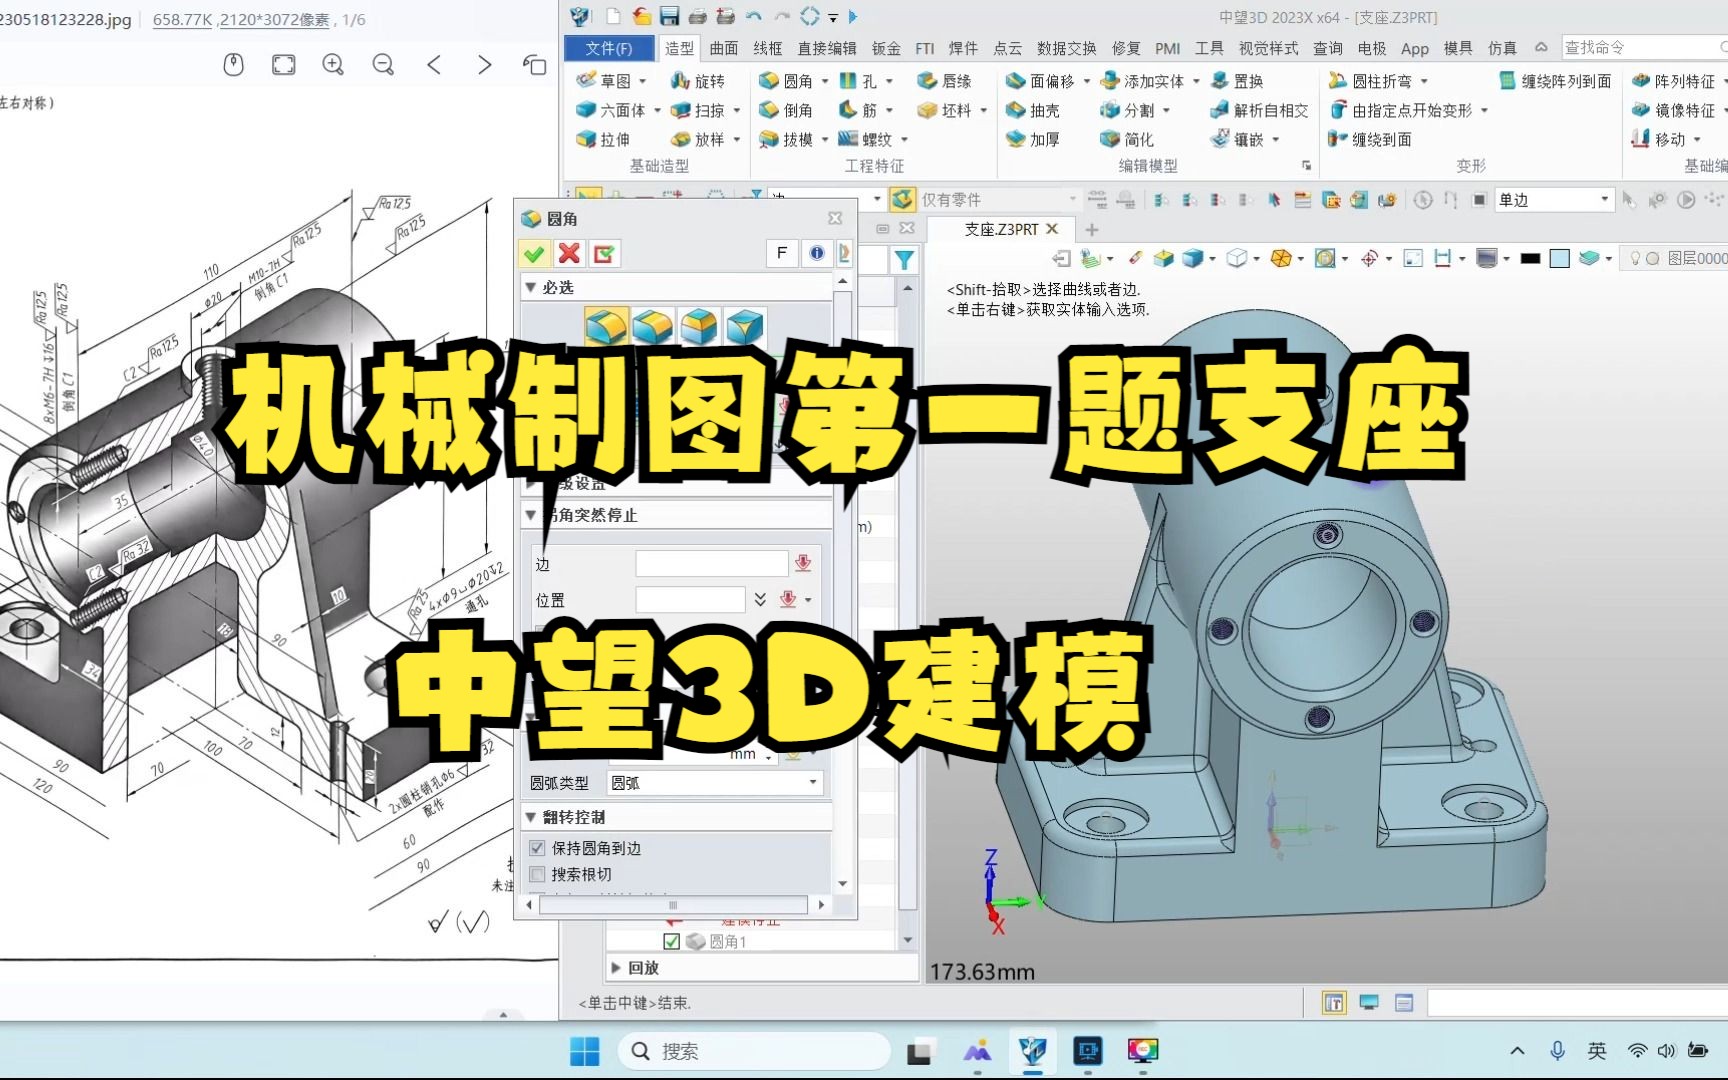This screenshot has height=1080, width=1728.
Task: Select the 加厚 thicken tool
Action: (1033, 139)
